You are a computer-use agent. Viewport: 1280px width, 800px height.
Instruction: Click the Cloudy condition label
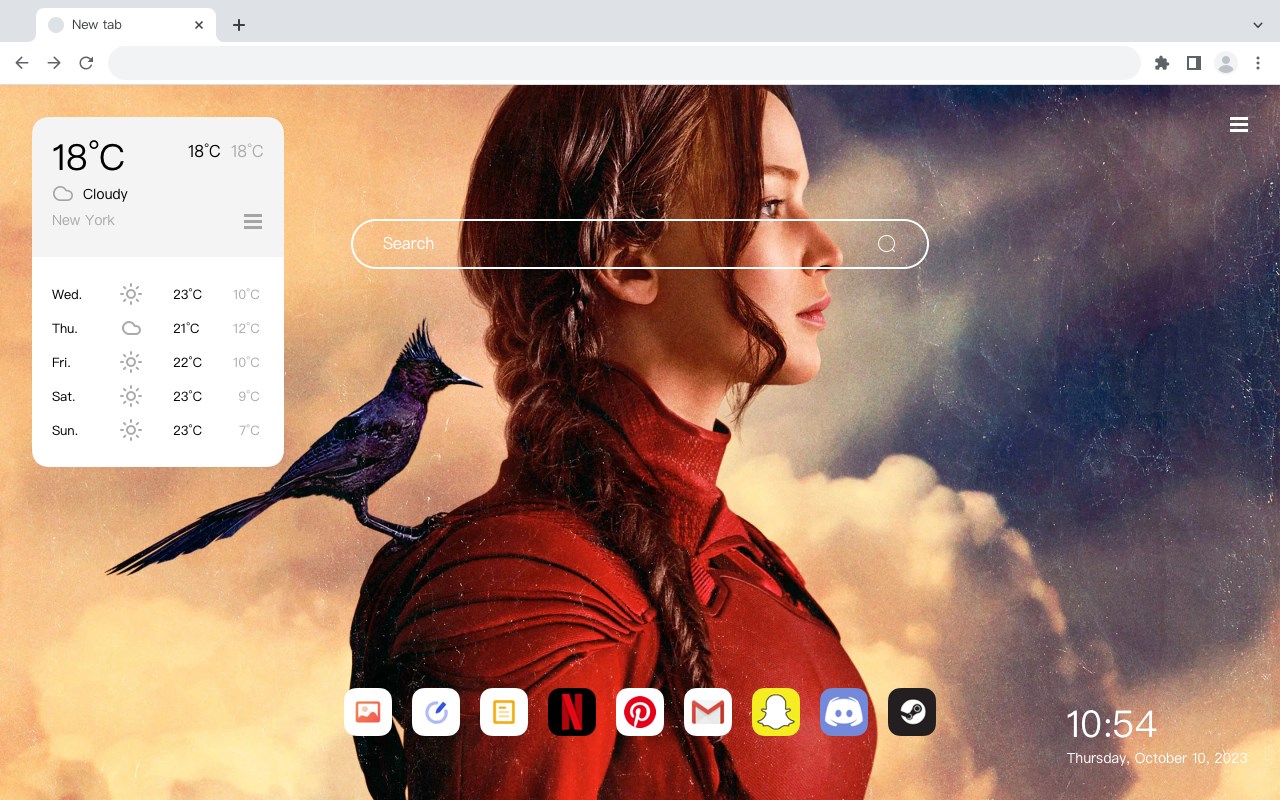[x=105, y=194]
